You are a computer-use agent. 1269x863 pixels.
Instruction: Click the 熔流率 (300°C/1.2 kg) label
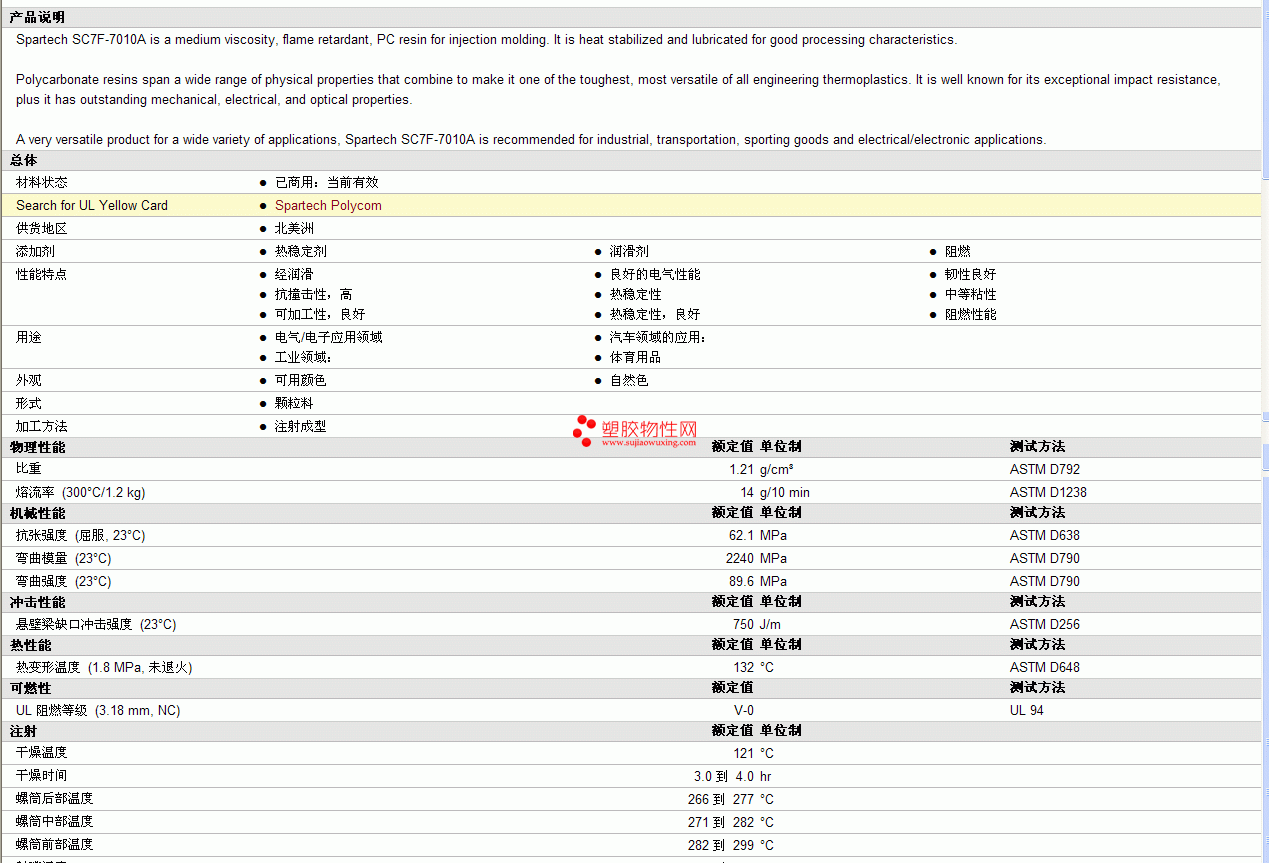pos(80,492)
